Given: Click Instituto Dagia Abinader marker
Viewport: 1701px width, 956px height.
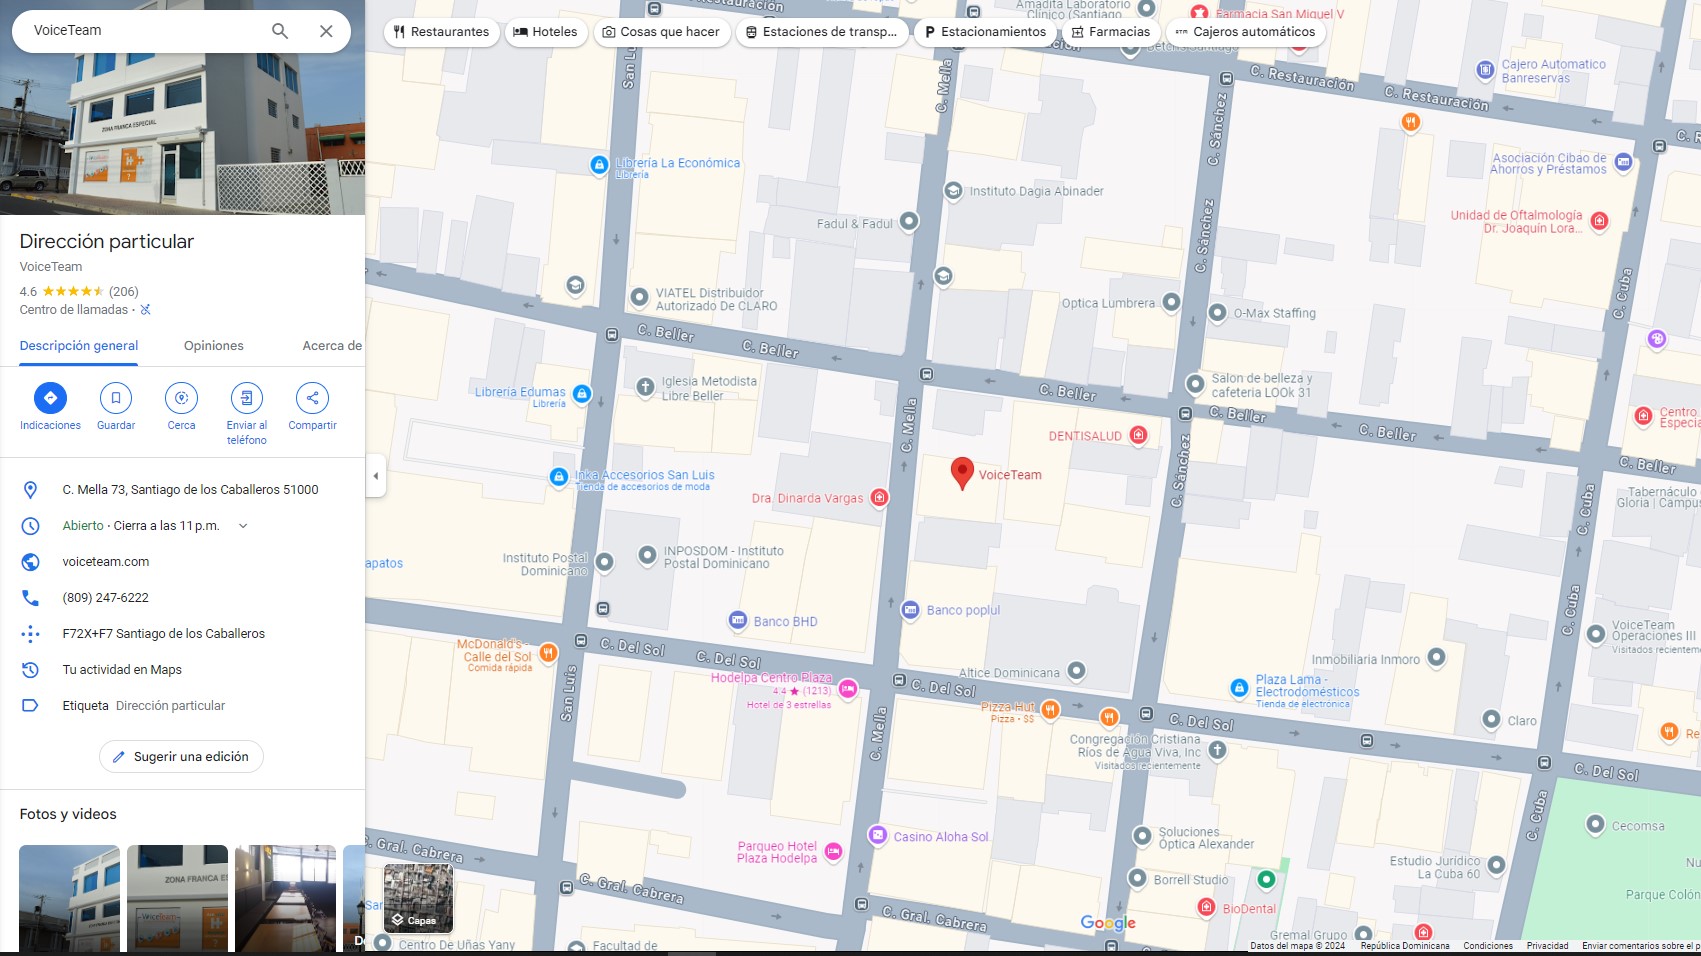Looking at the screenshot, I should tap(953, 190).
